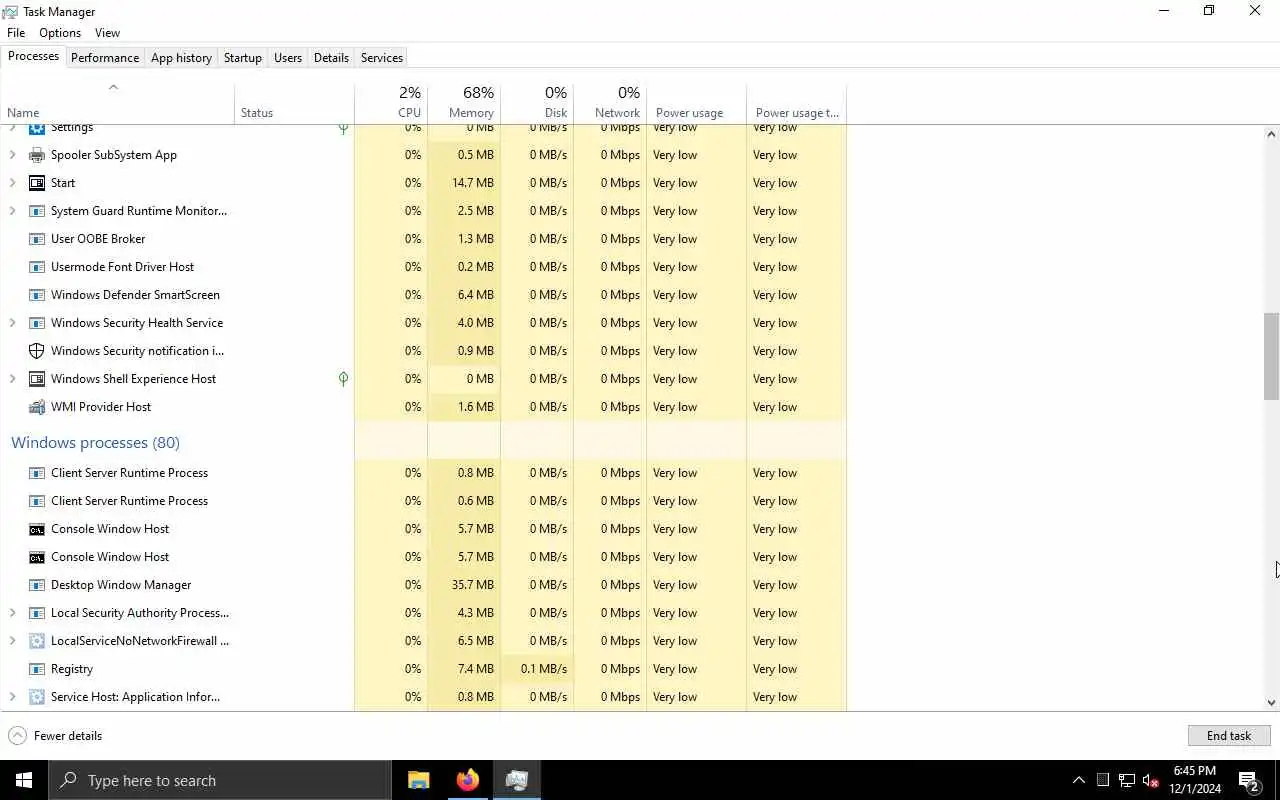Select the Desktop Window Manager 35.7 MB cell
The height and width of the screenshot is (800, 1280).
click(464, 585)
